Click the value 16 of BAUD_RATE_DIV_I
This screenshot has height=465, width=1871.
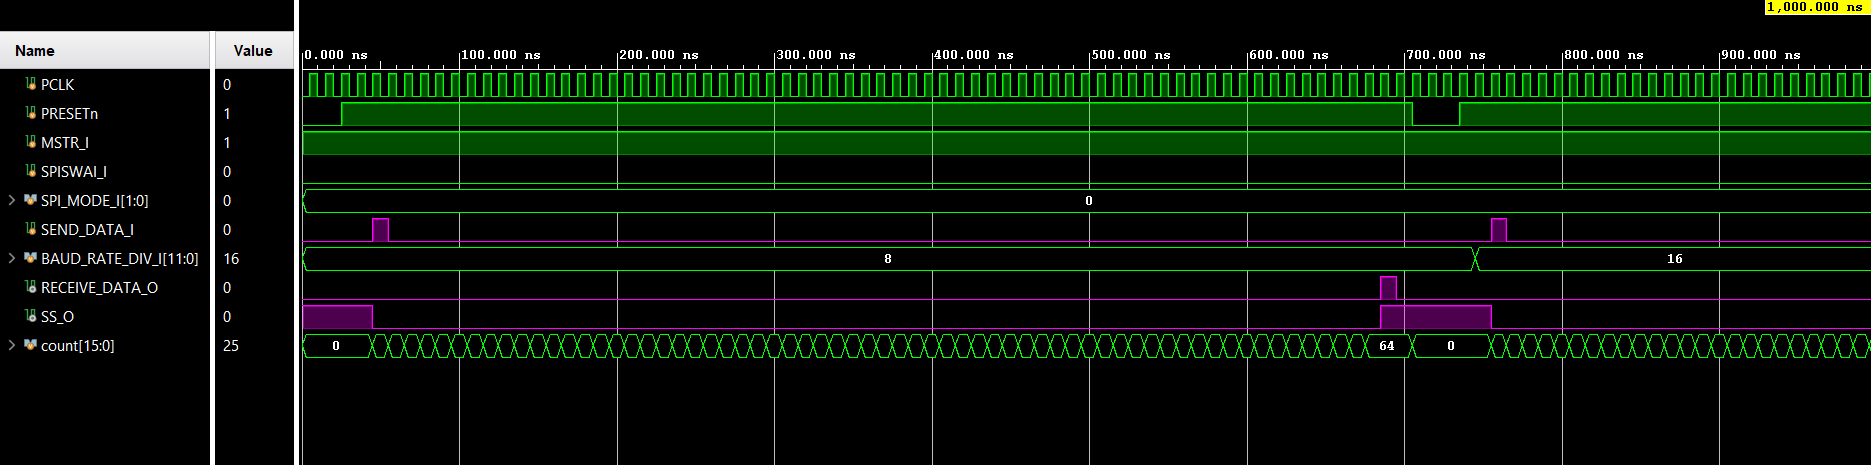(231, 259)
